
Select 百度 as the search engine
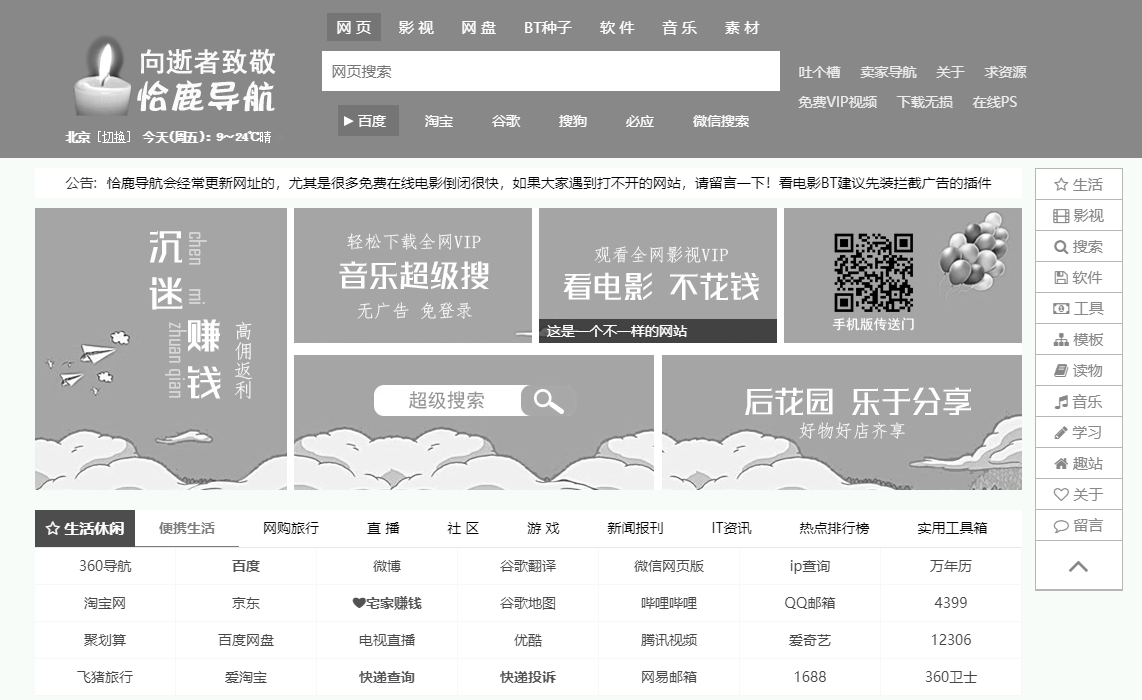coord(368,121)
